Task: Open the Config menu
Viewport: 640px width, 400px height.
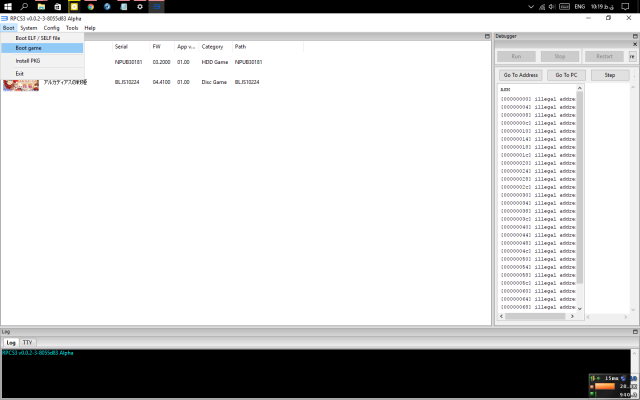Action: pos(51,28)
